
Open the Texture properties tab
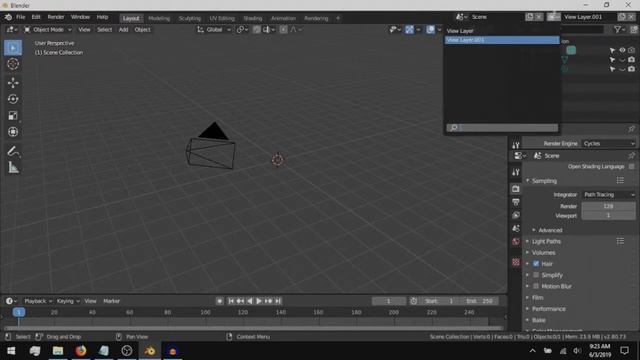pyautogui.click(x=516, y=262)
